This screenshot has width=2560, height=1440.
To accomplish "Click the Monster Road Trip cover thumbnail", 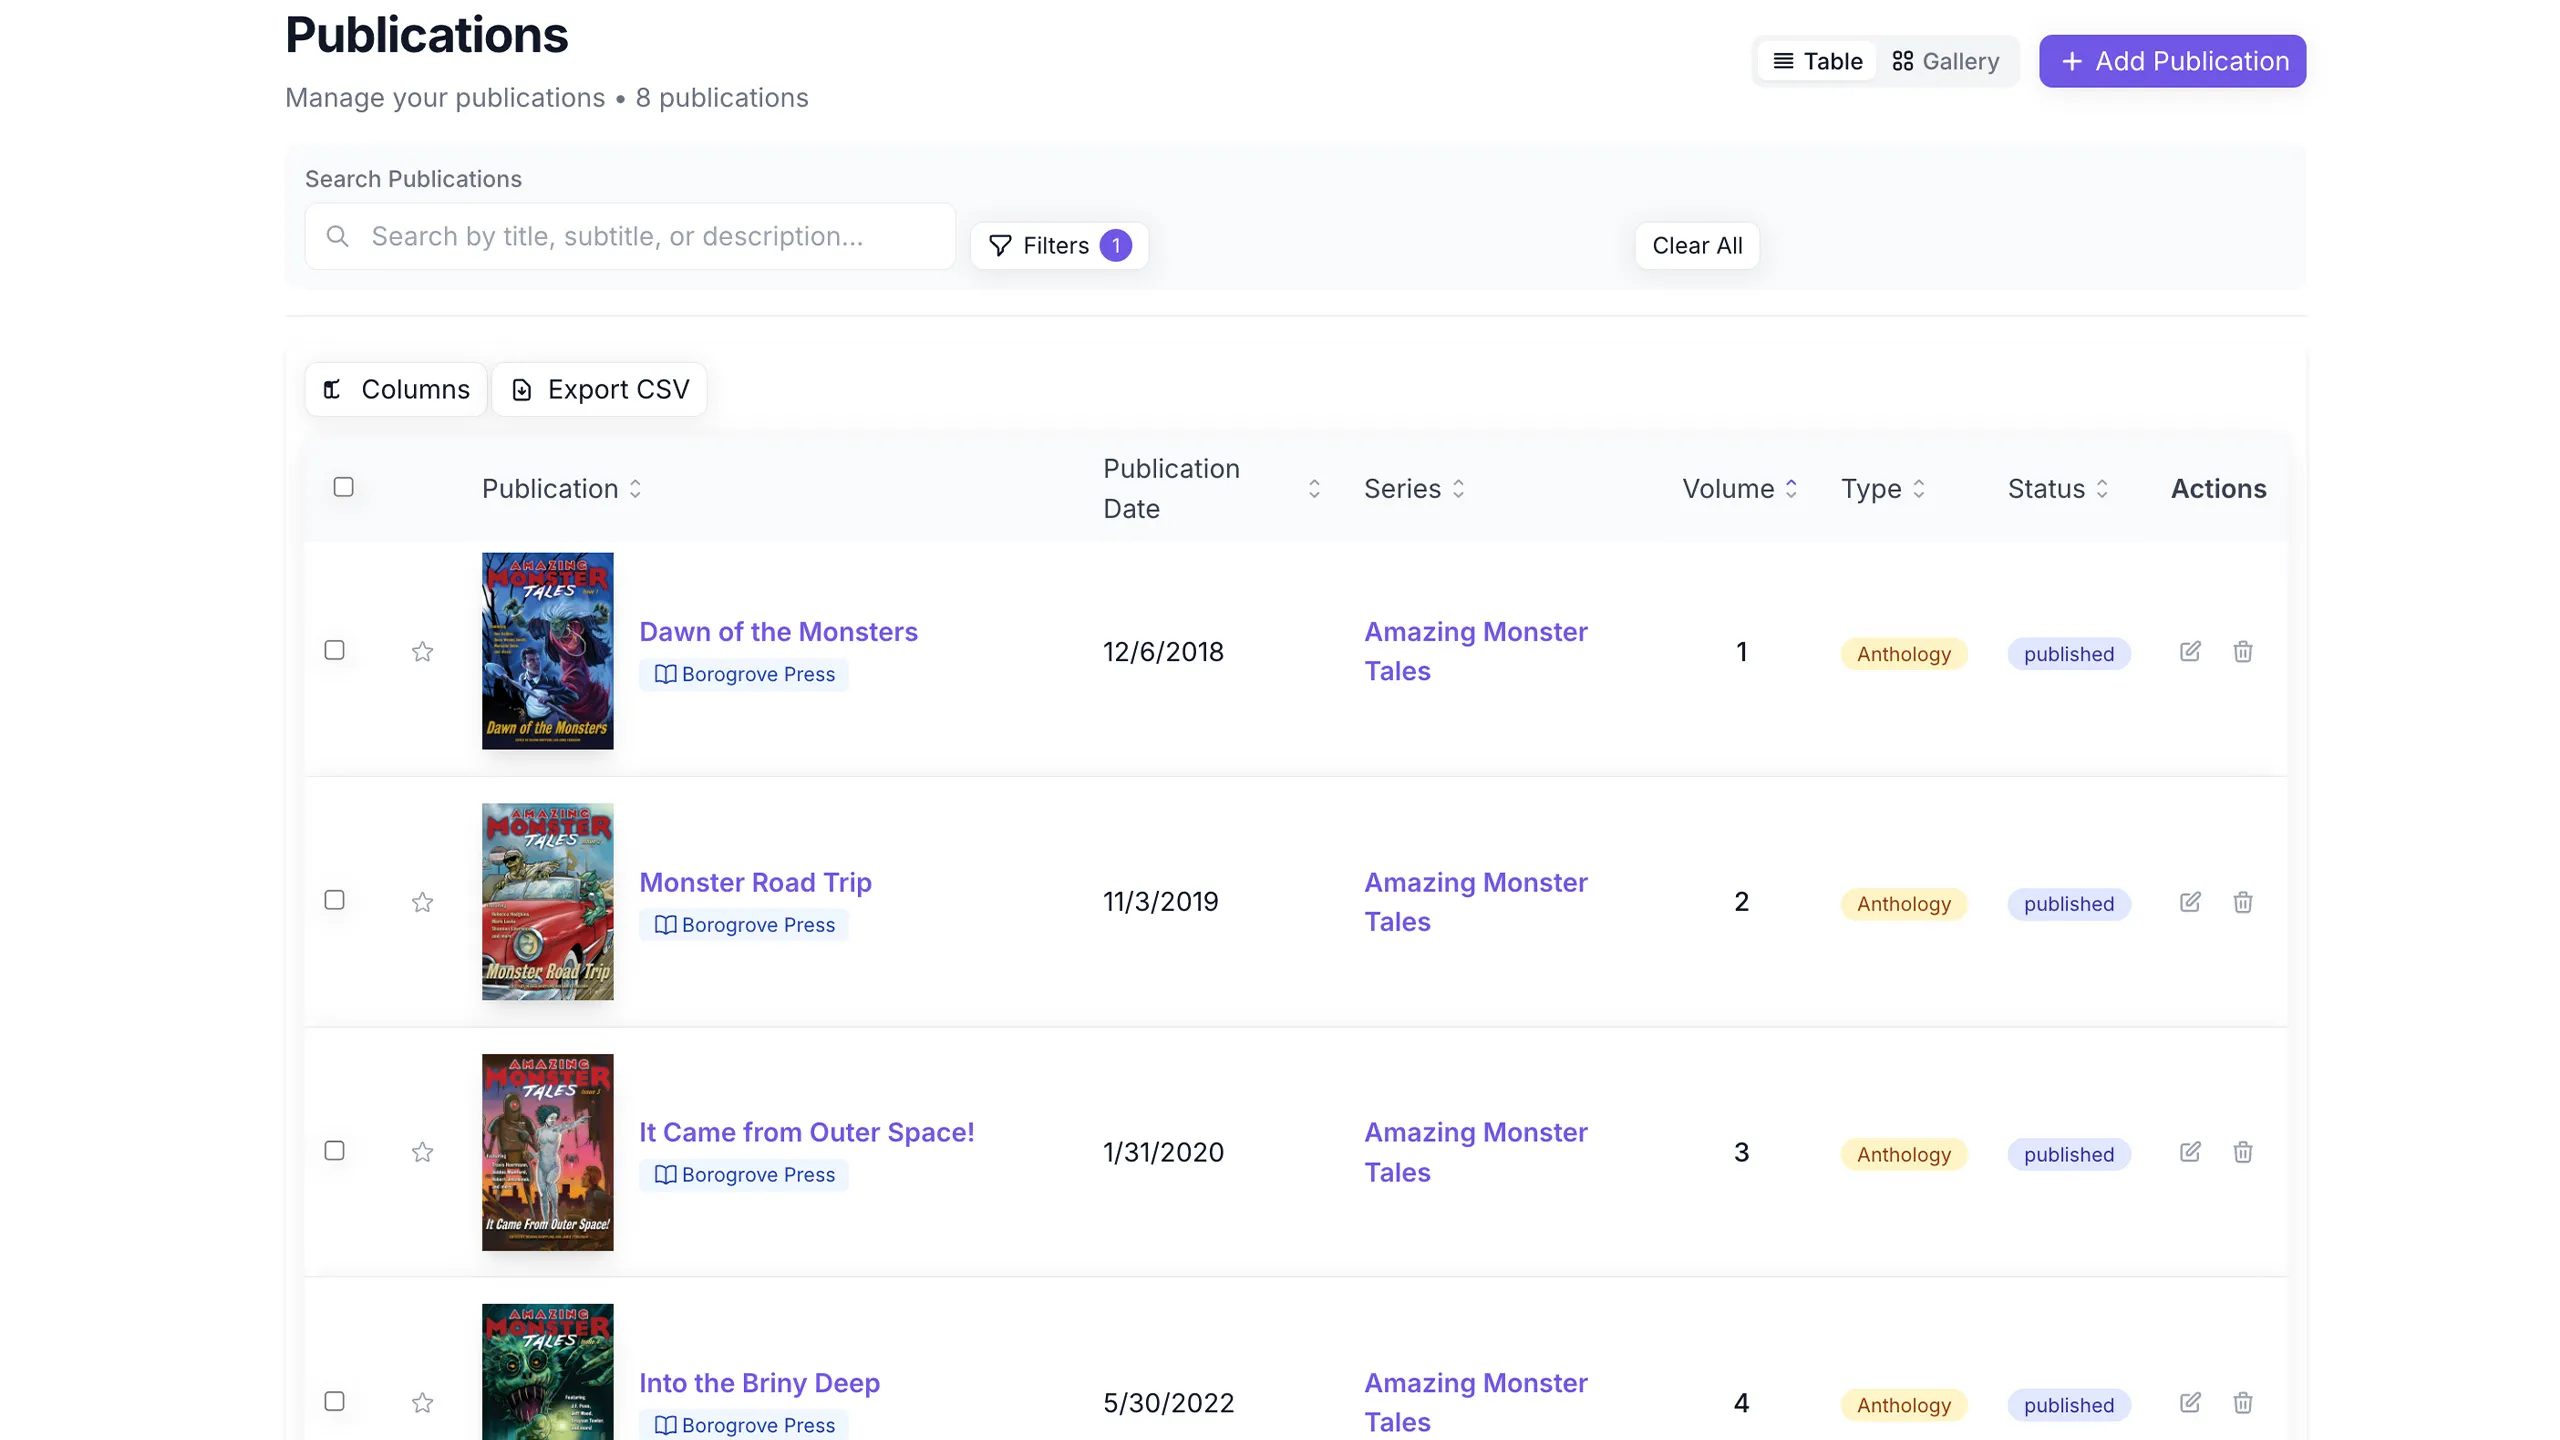I will [x=547, y=901].
